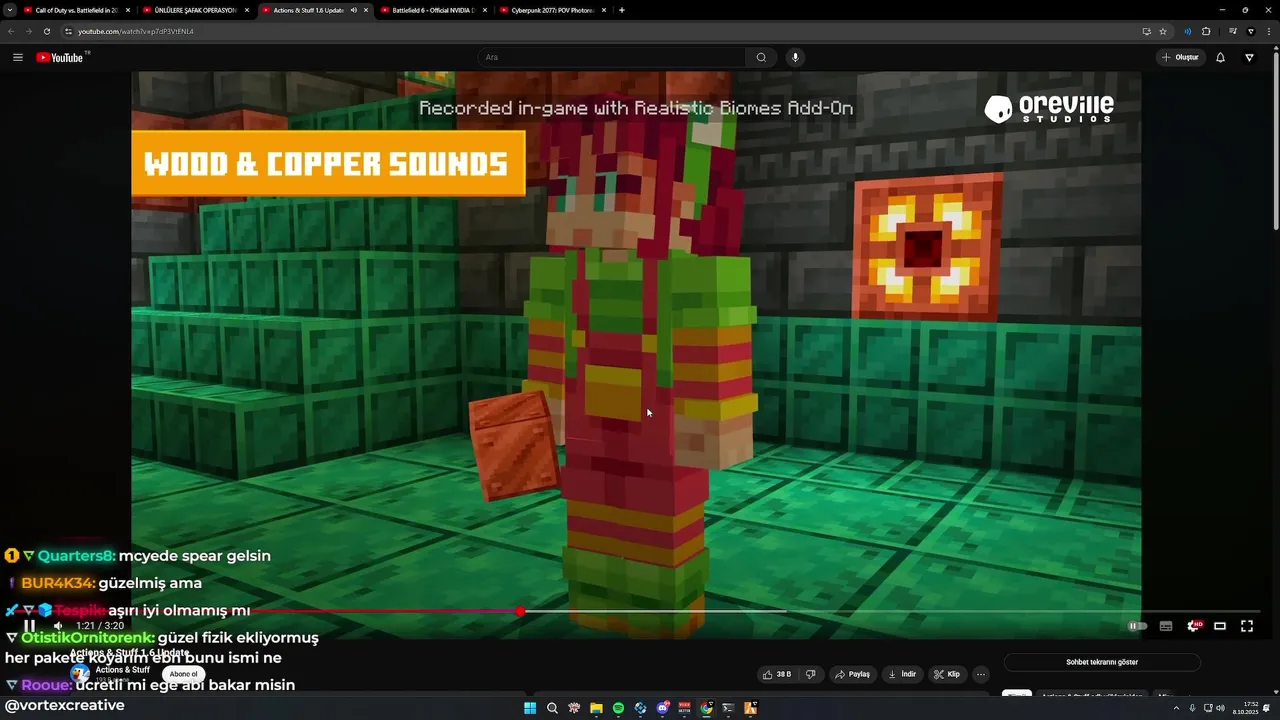Like the video showing 38 B
1280x720 pixels.
coord(777,674)
